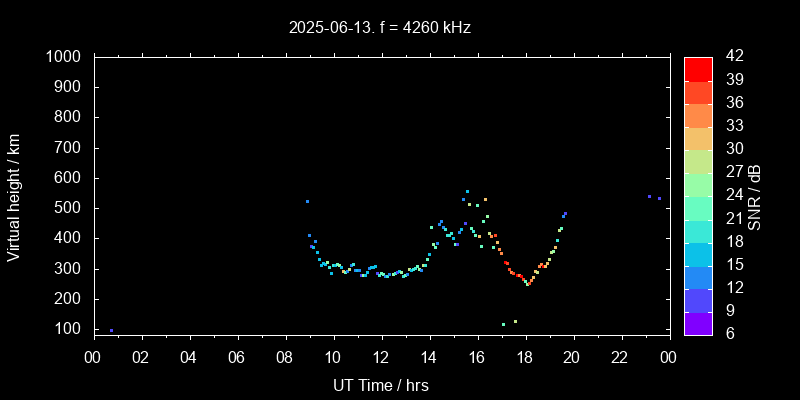Click the 'UT Time / hrs' axis label

(x=380, y=384)
